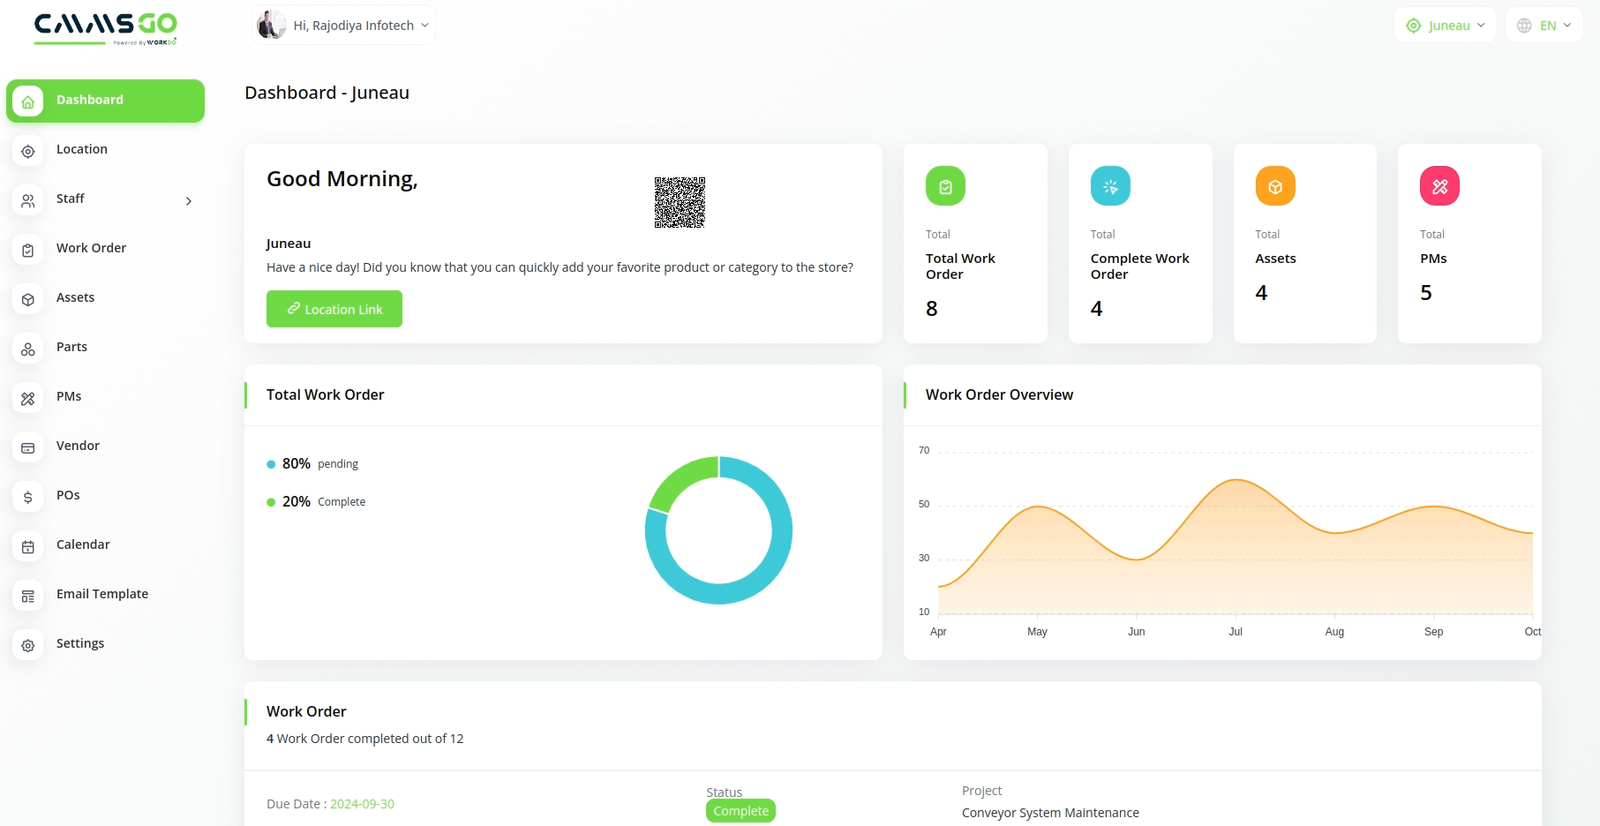Open the Juneau location dropdown
Screen dimensions: 1600x826
click(x=1445, y=25)
